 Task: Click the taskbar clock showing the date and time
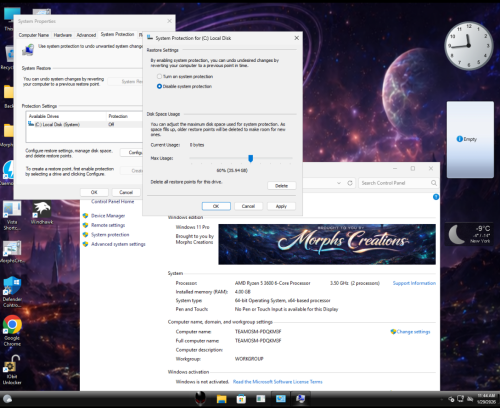[486, 399]
